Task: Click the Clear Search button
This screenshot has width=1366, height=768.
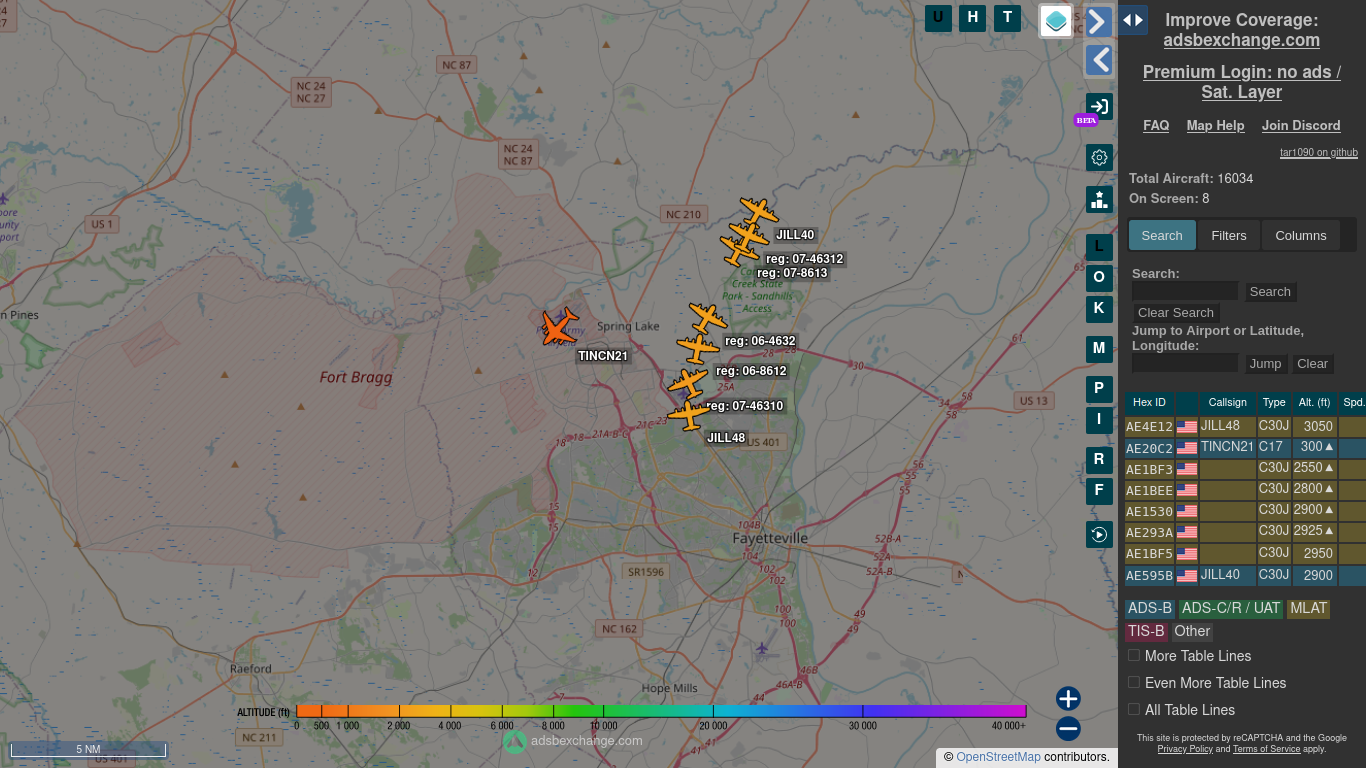Action: 1176,313
